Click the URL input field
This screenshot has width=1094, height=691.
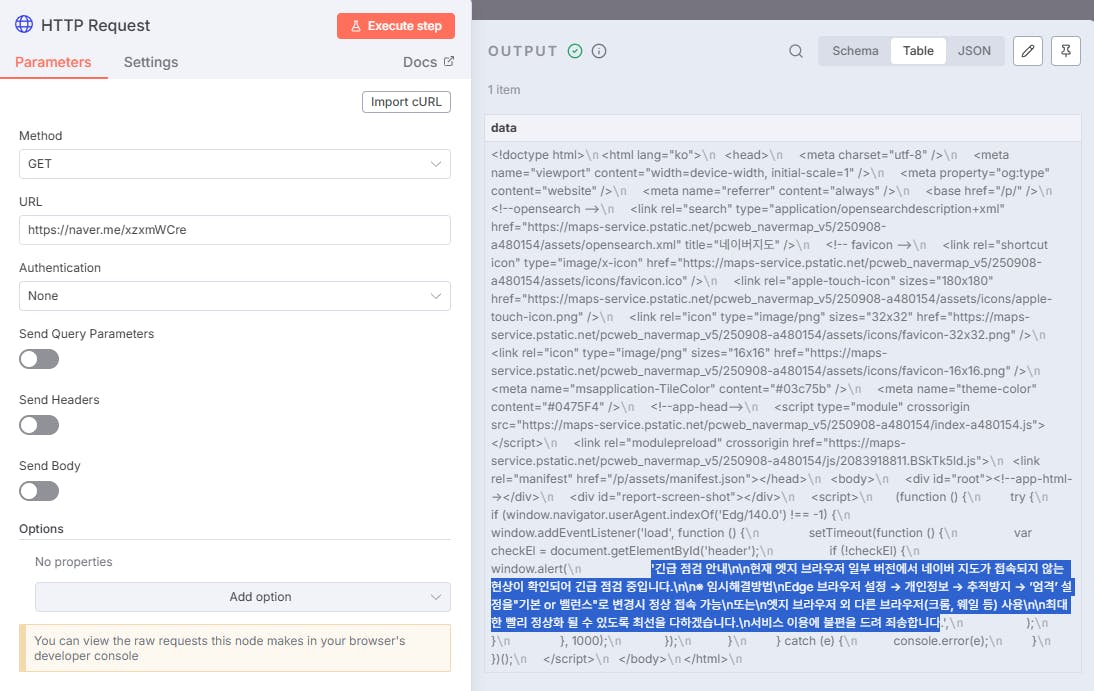[x=234, y=230]
